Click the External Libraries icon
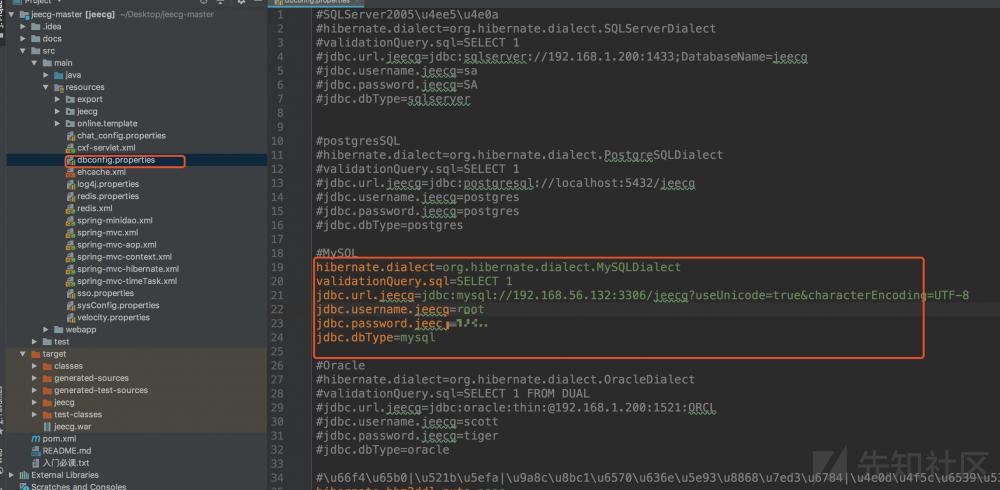The height and width of the screenshot is (490, 1000). [24, 475]
